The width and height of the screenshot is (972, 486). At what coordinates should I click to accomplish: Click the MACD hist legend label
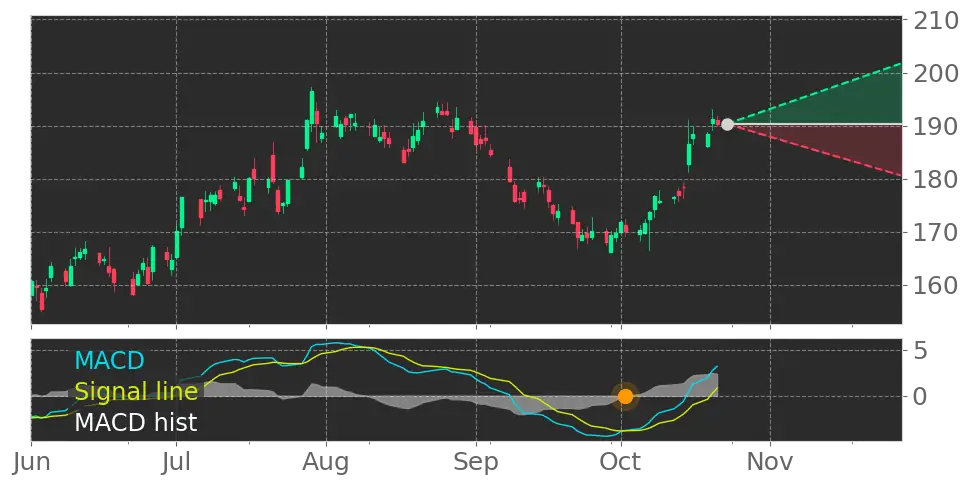pyautogui.click(x=136, y=423)
